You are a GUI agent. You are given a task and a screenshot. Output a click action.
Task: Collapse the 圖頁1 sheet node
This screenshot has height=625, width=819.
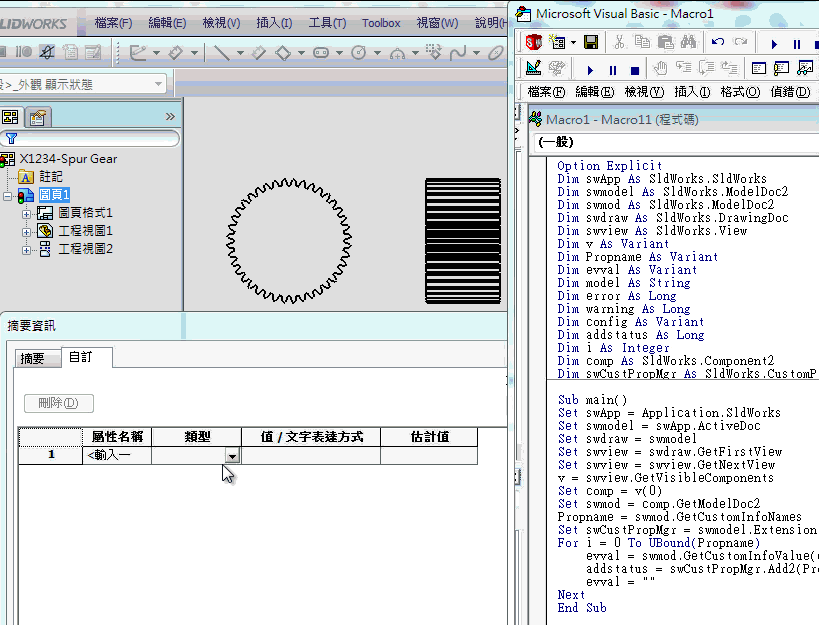[x=7, y=196]
